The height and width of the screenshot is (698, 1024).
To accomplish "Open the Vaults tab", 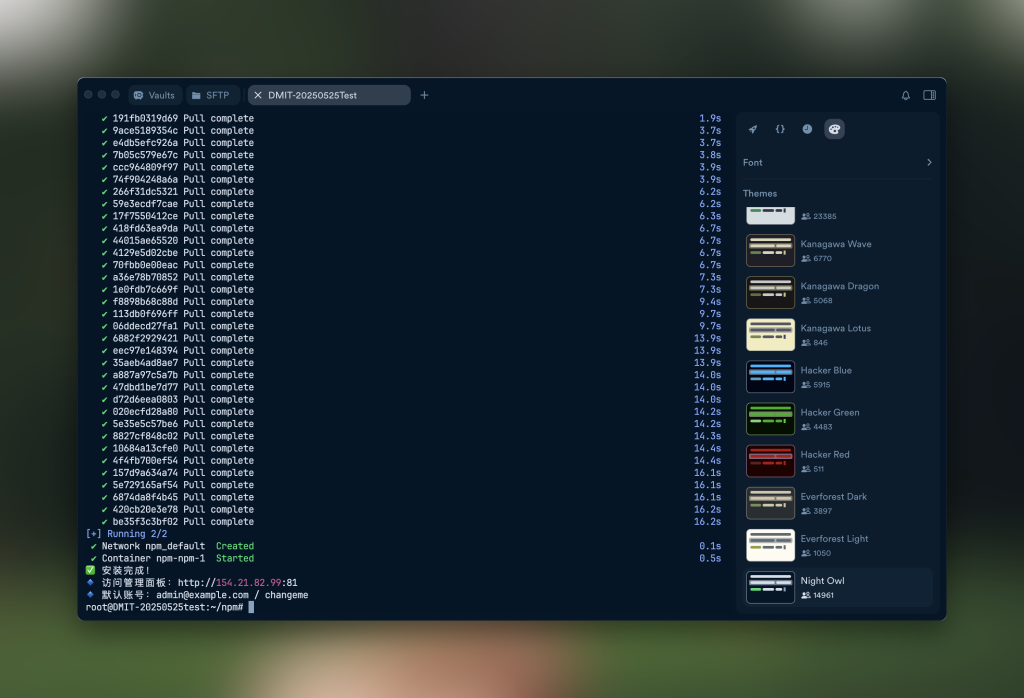I will (x=154, y=95).
